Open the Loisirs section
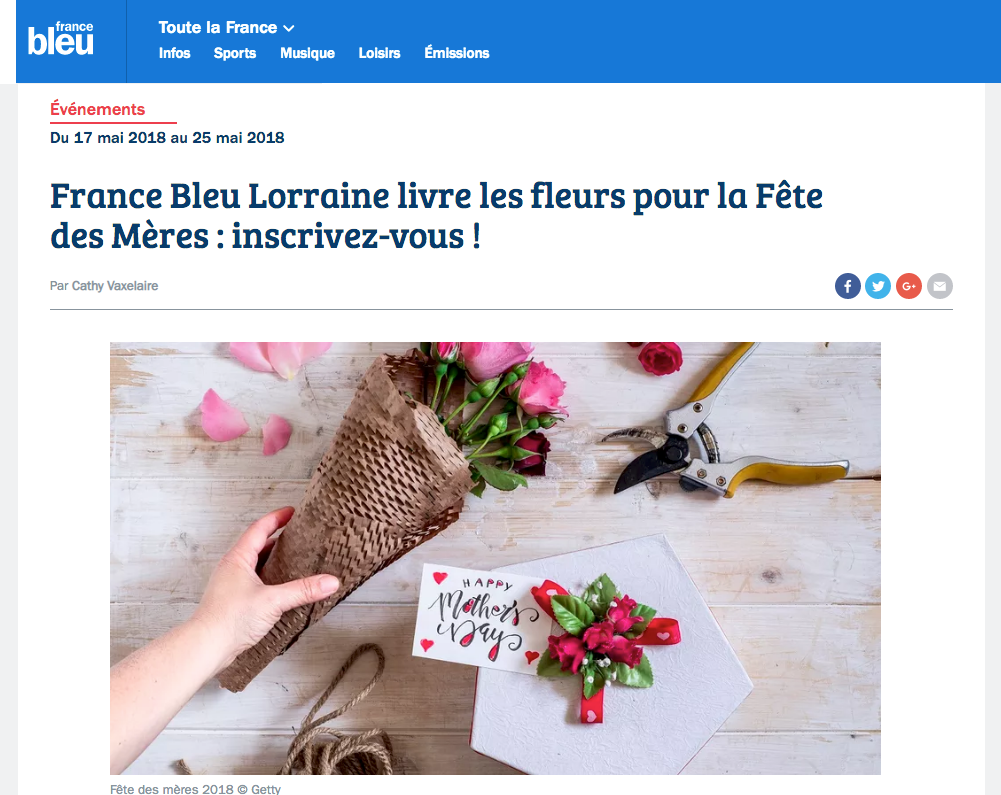 [x=379, y=53]
